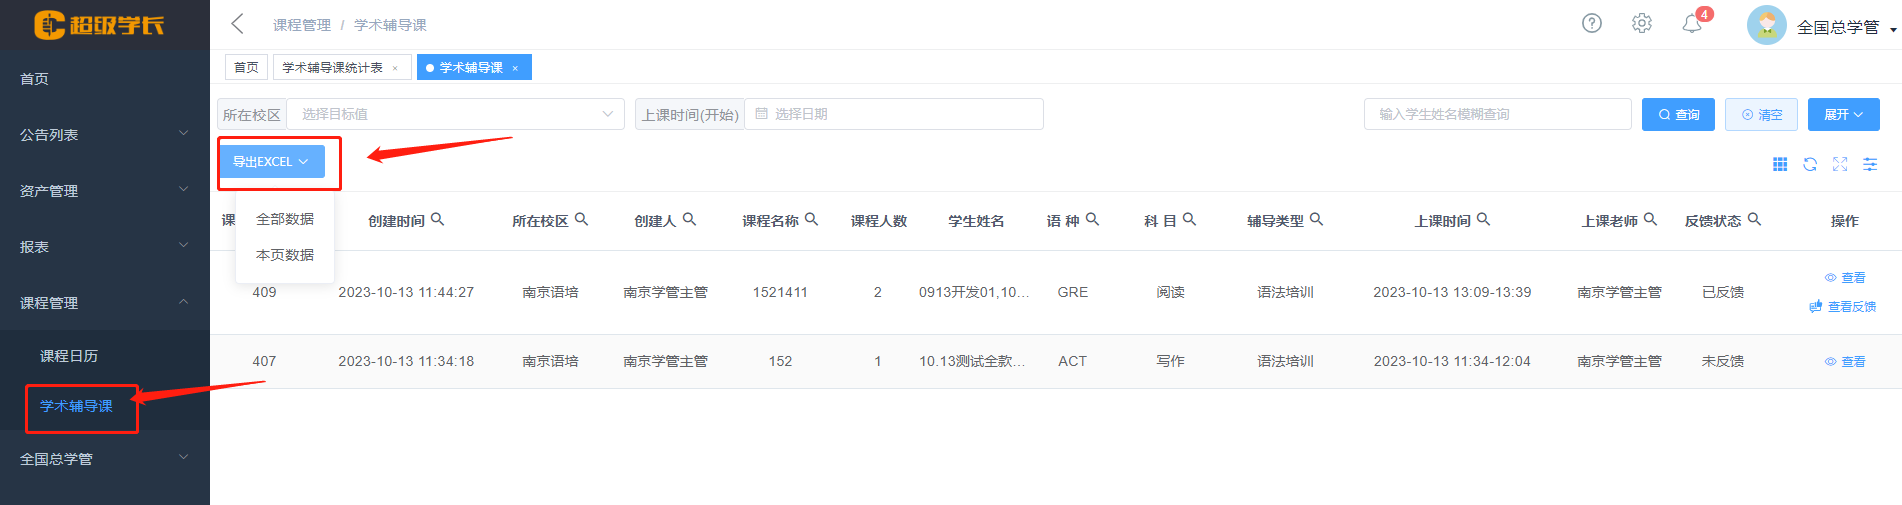Click the 查询 search button
This screenshot has width=1902, height=505.
pyautogui.click(x=1678, y=114)
